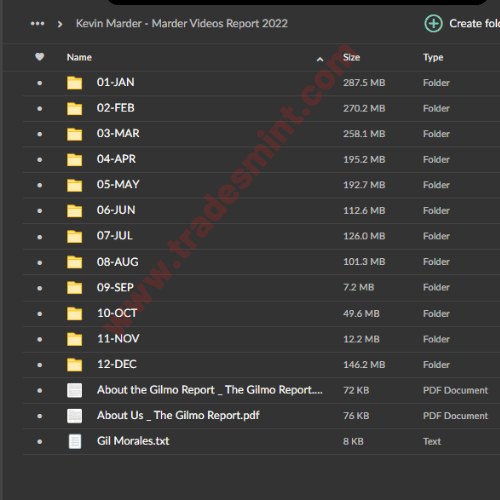
Task: Toggle favorite dot for 07-JUL
Action: (40, 237)
